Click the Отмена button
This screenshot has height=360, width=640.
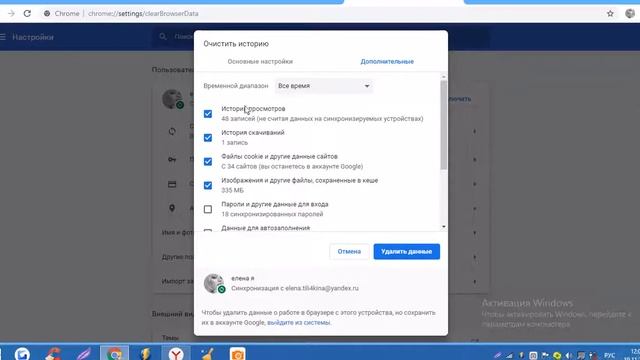coord(349,251)
